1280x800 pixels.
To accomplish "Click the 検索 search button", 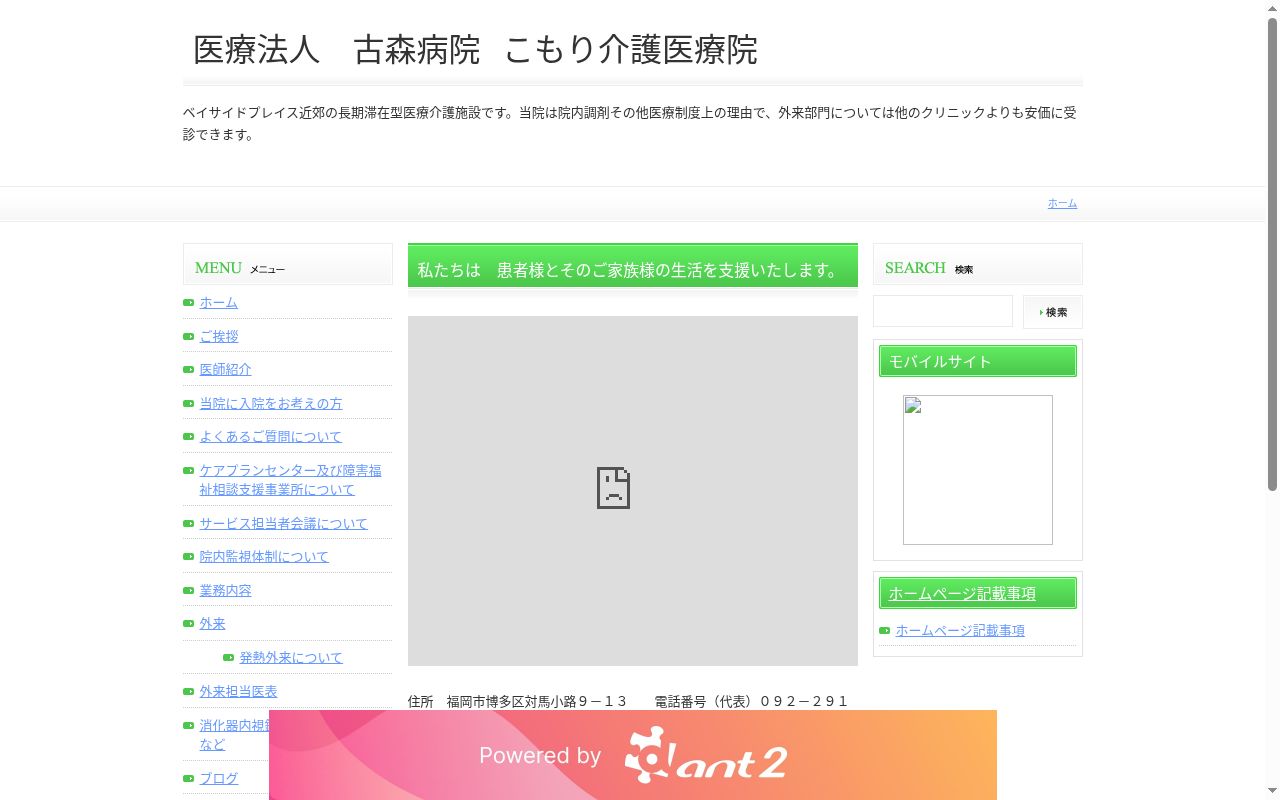I will 1052,312.
